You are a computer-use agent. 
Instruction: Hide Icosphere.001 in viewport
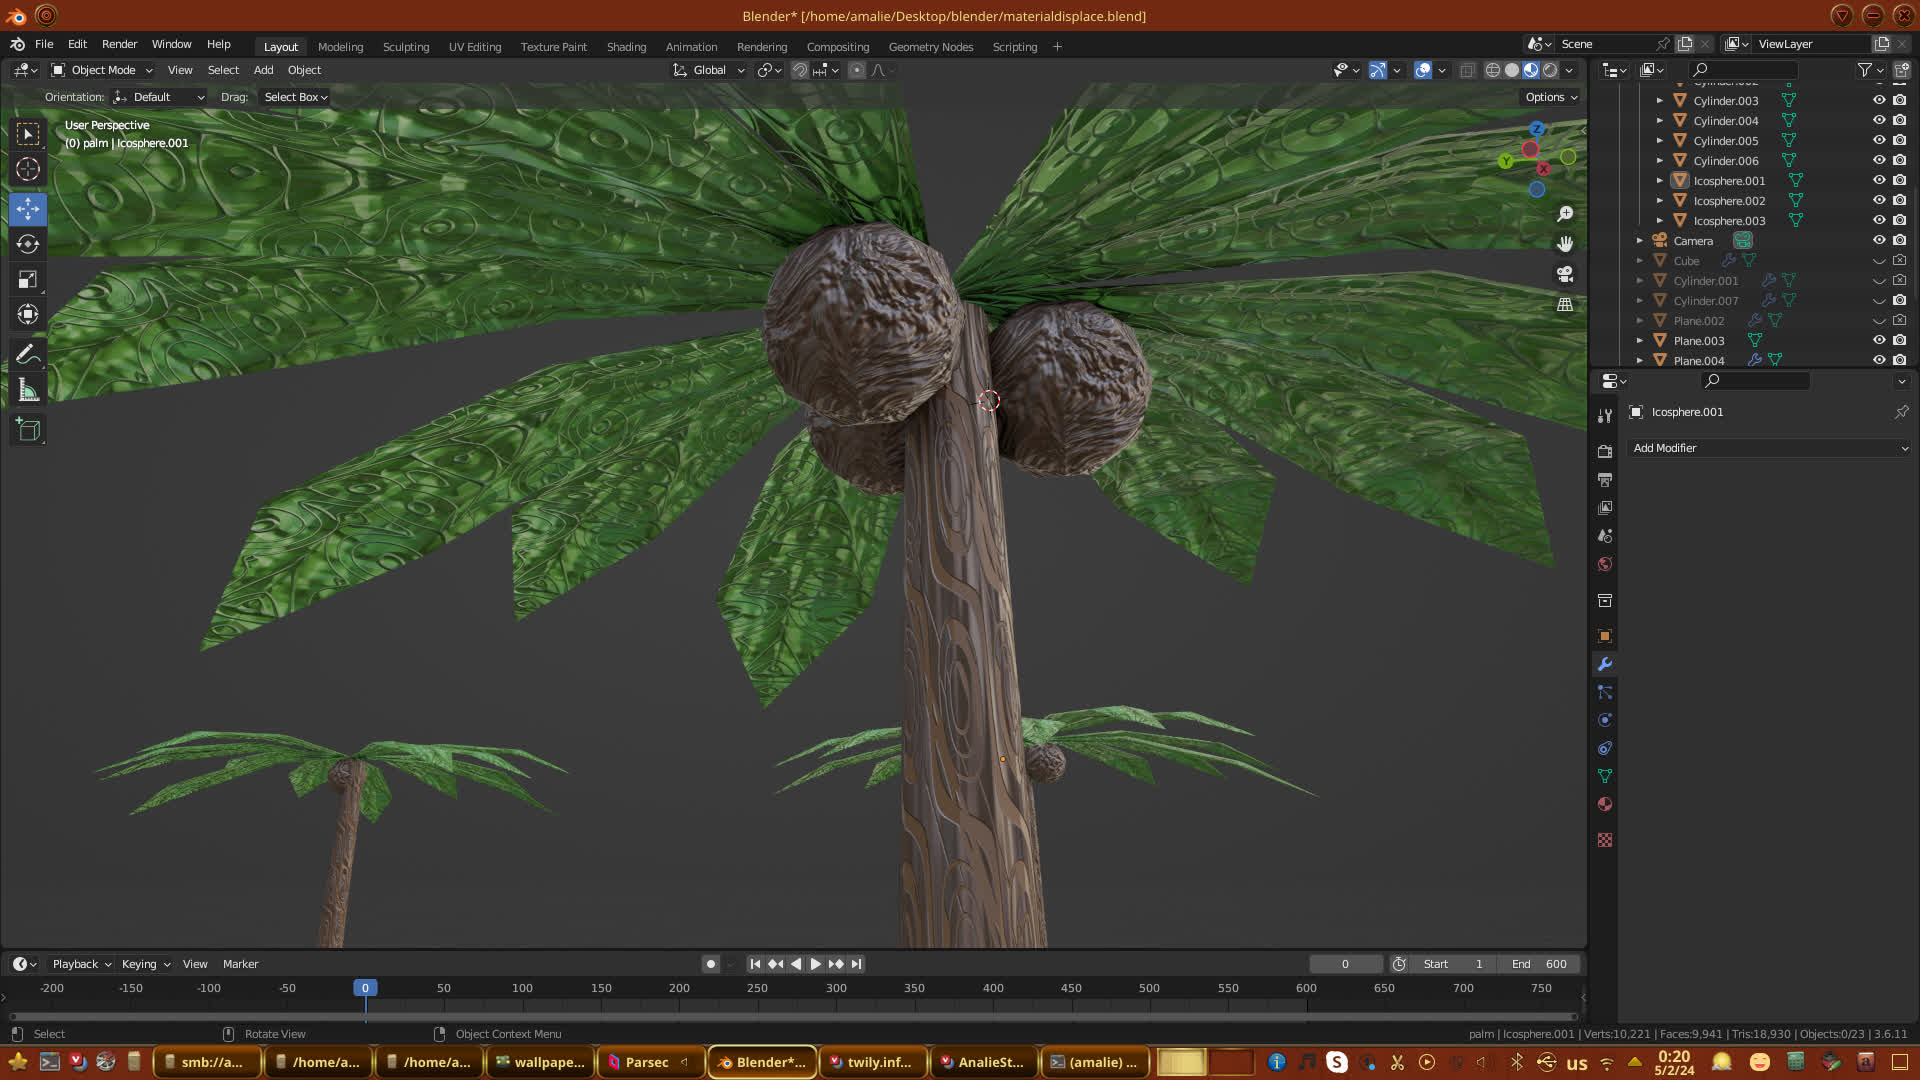pyautogui.click(x=1879, y=181)
